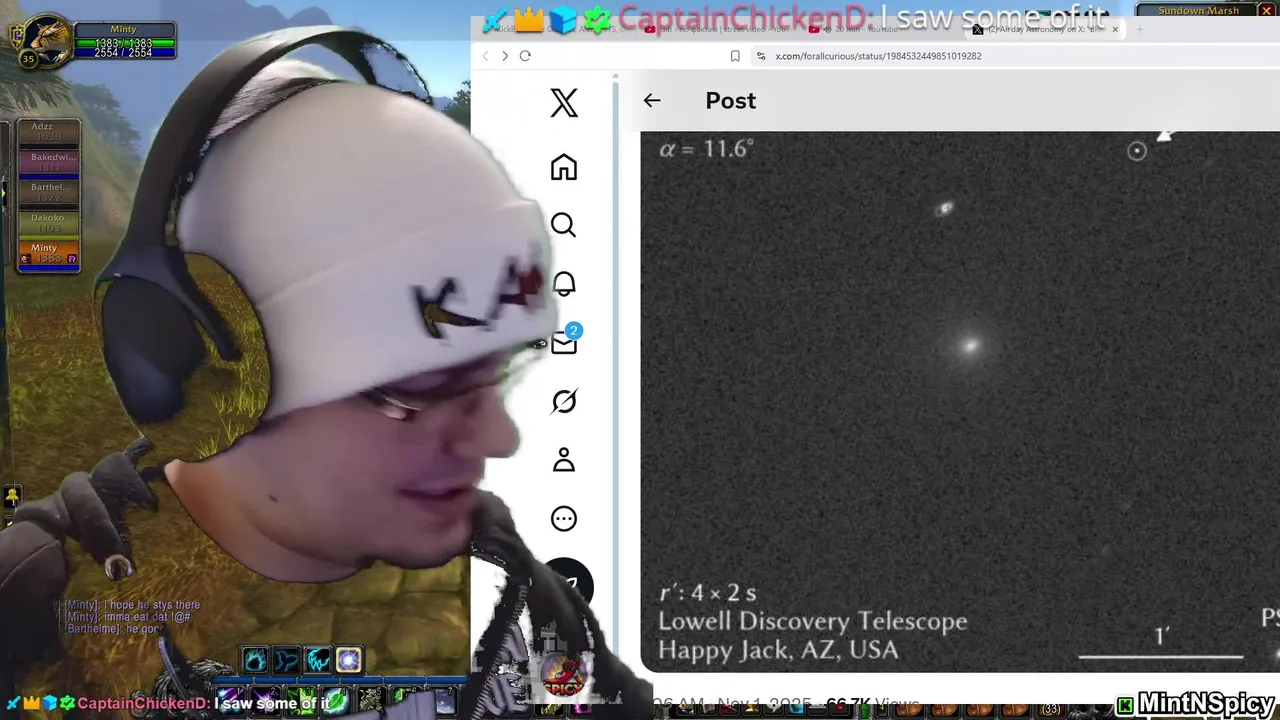Open site settings icon in address bar
This screenshot has width=1280, height=720.
pos(761,56)
